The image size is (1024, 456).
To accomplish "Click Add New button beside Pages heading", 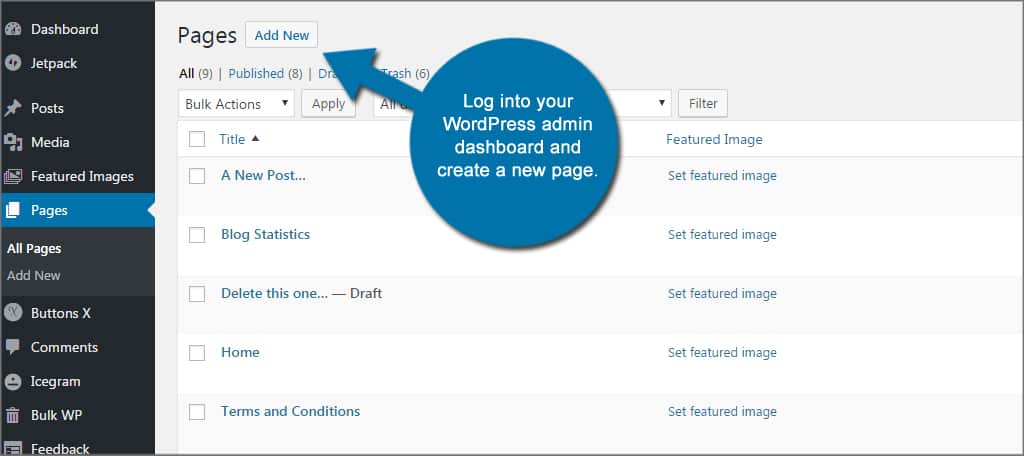I will tap(281, 35).
